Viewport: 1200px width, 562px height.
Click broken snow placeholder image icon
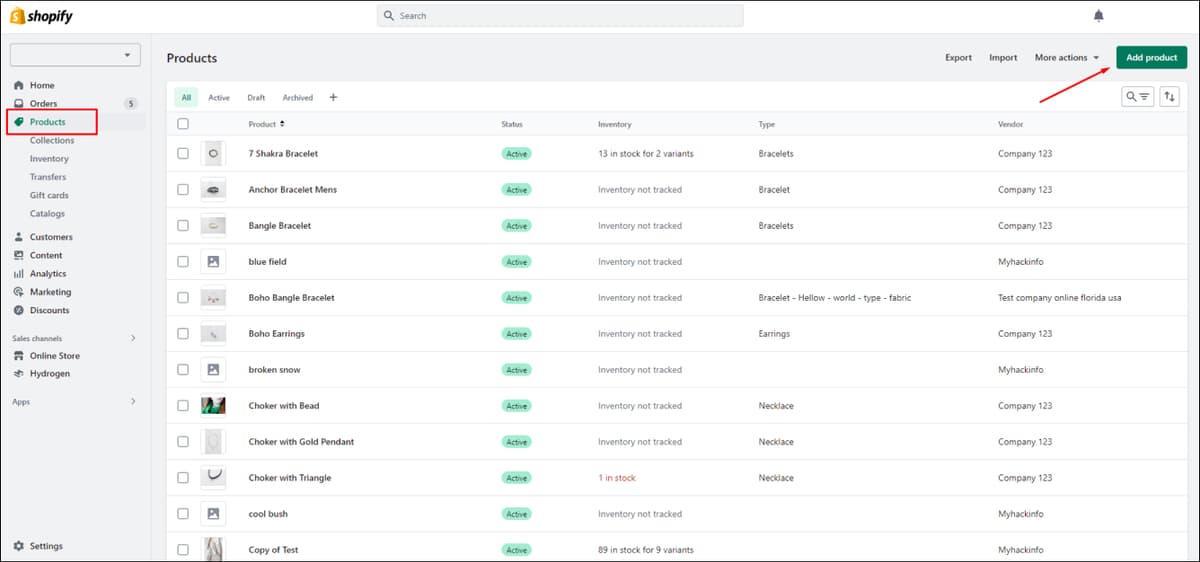(x=213, y=369)
